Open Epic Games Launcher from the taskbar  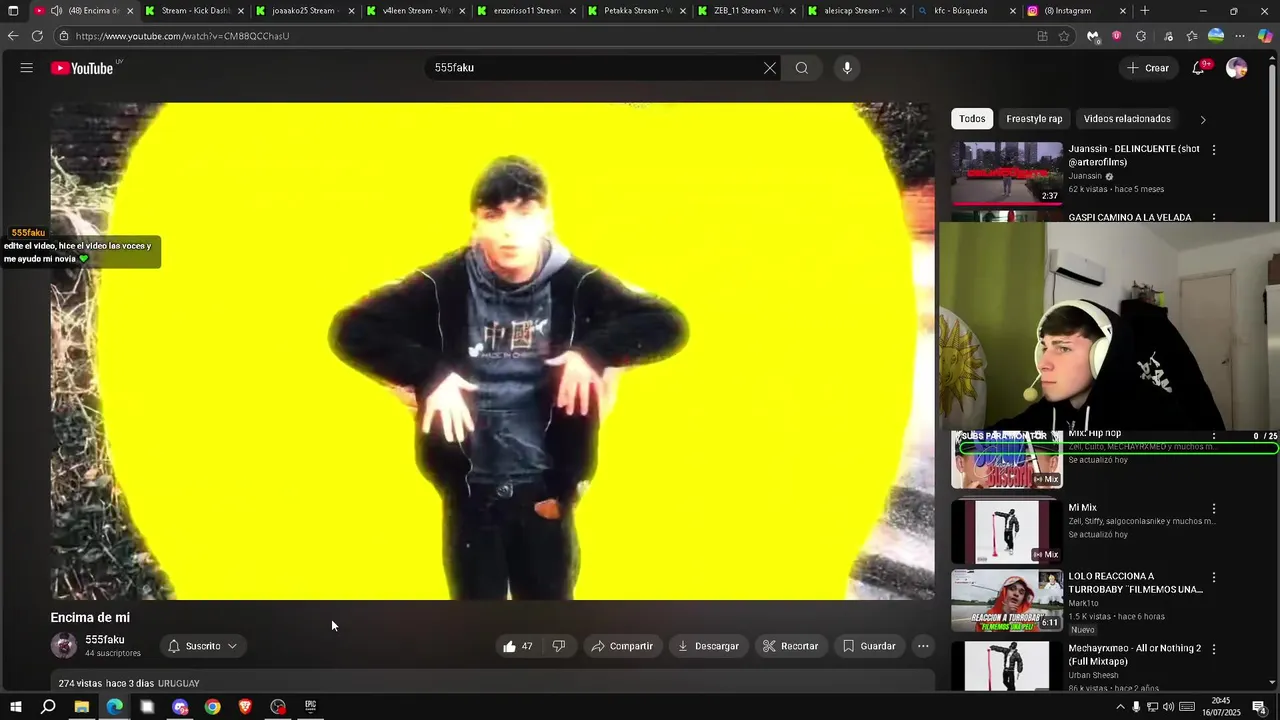point(311,707)
